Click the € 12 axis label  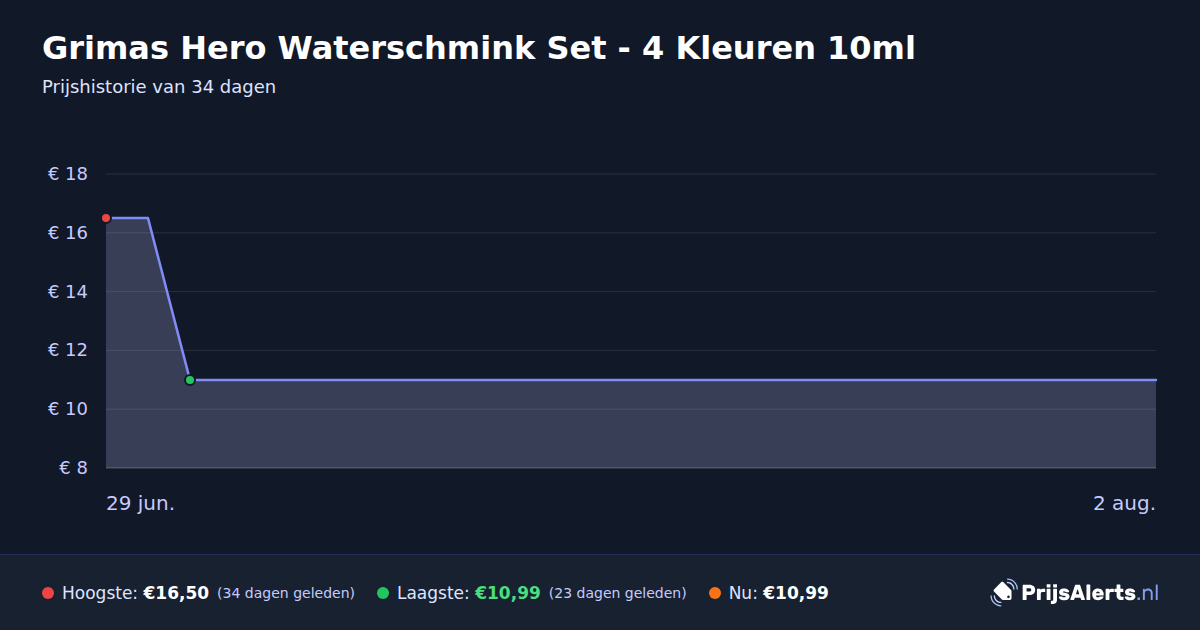pos(67,350)
